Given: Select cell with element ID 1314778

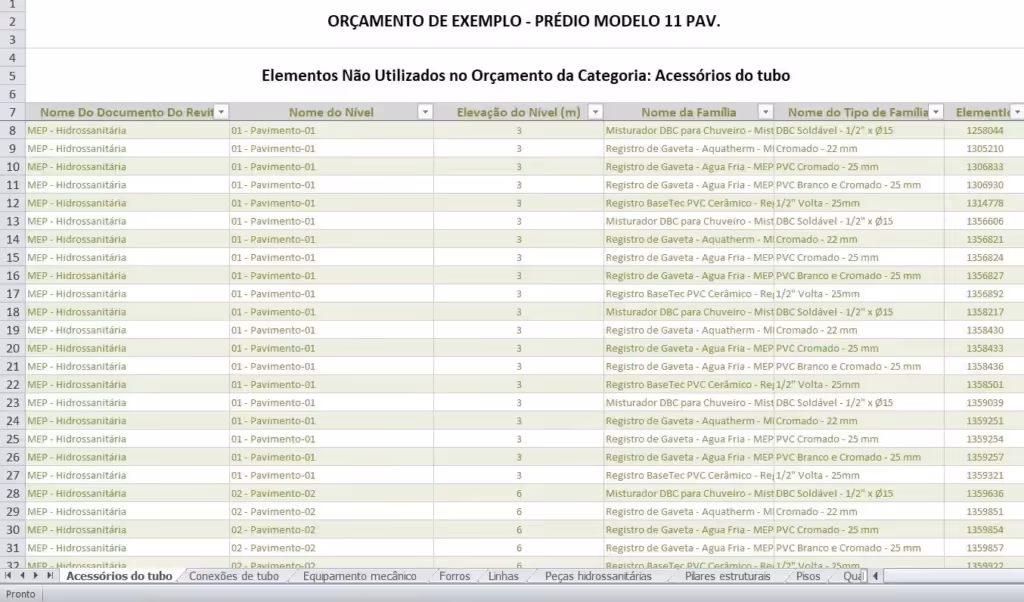Looking at the screenshot, I should point(984,203).
